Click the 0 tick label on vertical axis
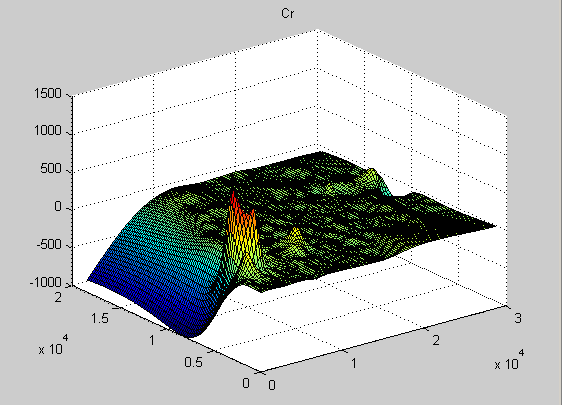The image size is (562, 405). pos(58,206)
